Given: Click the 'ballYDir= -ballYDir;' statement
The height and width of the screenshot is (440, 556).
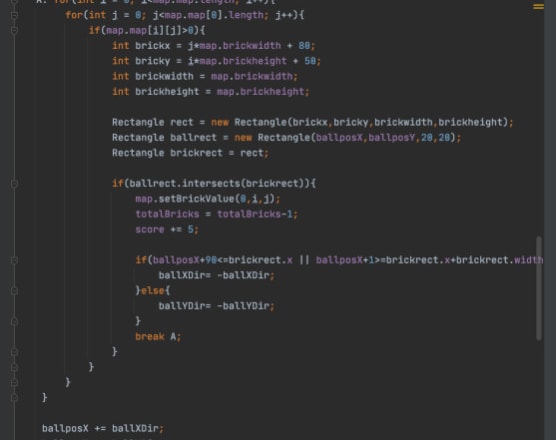Looking at the screenshot, I should (216, 306).
